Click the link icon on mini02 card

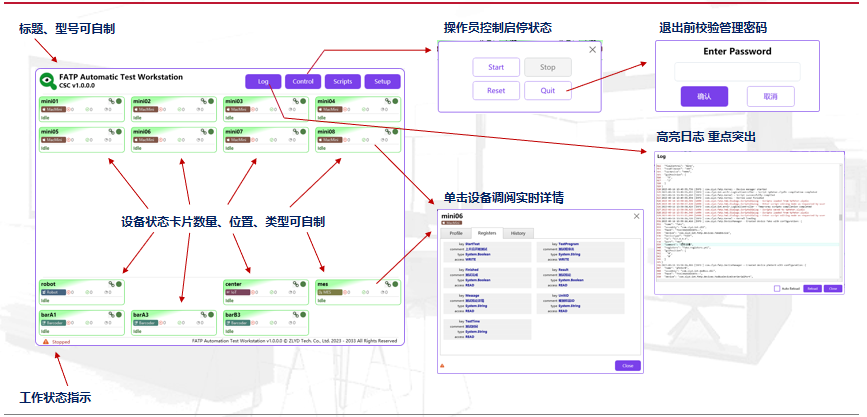pos(203,101)
